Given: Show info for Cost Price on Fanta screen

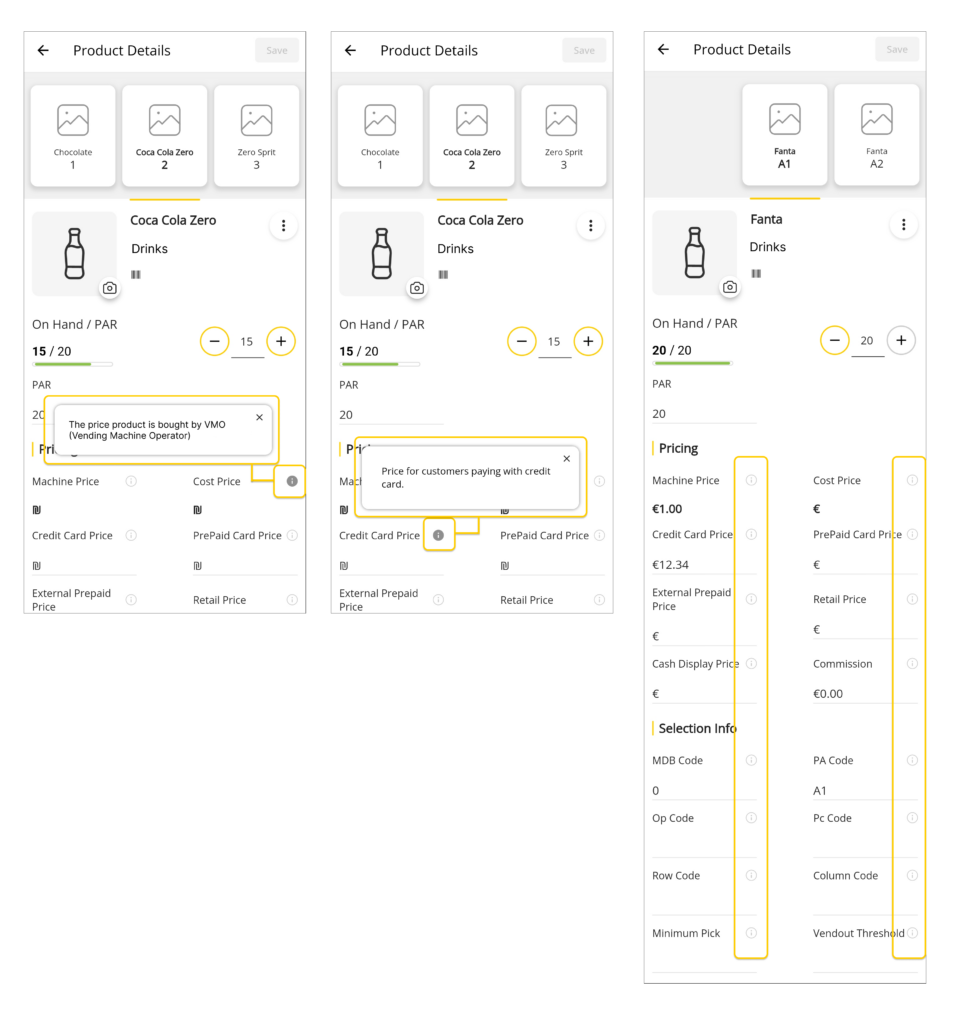Looking at the screenshot, I should (913, 480).
